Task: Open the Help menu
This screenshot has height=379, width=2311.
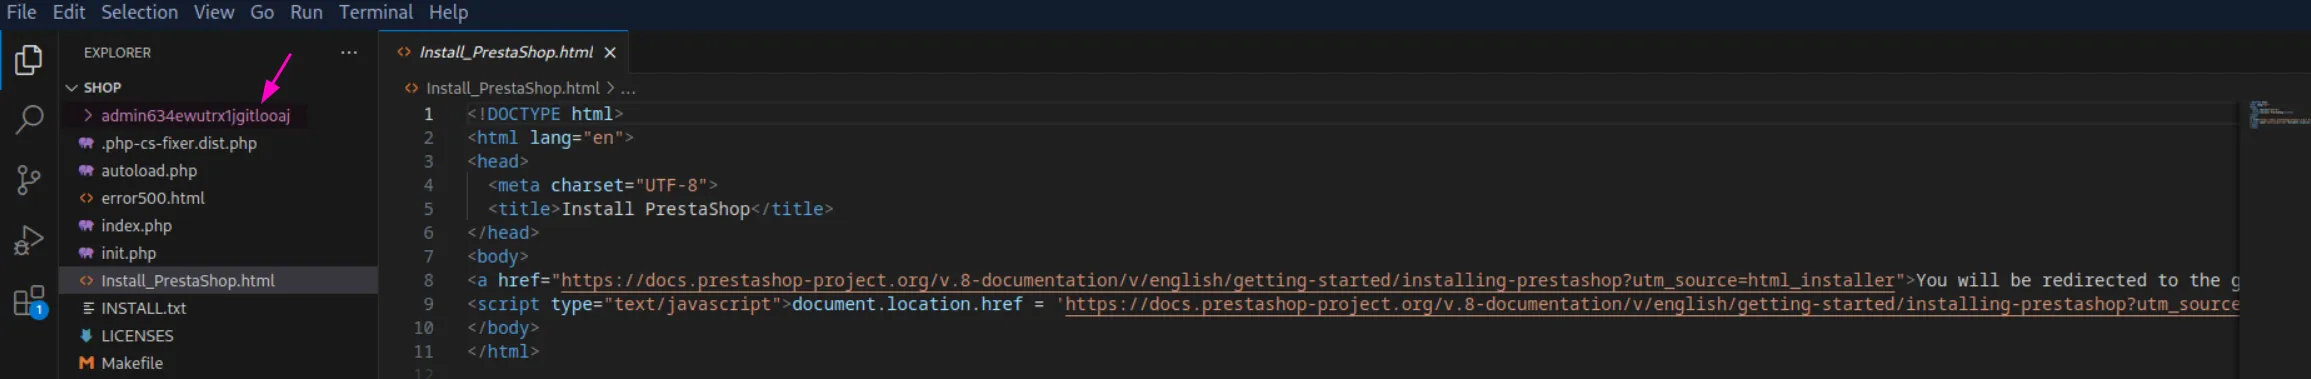Action: 448,12
